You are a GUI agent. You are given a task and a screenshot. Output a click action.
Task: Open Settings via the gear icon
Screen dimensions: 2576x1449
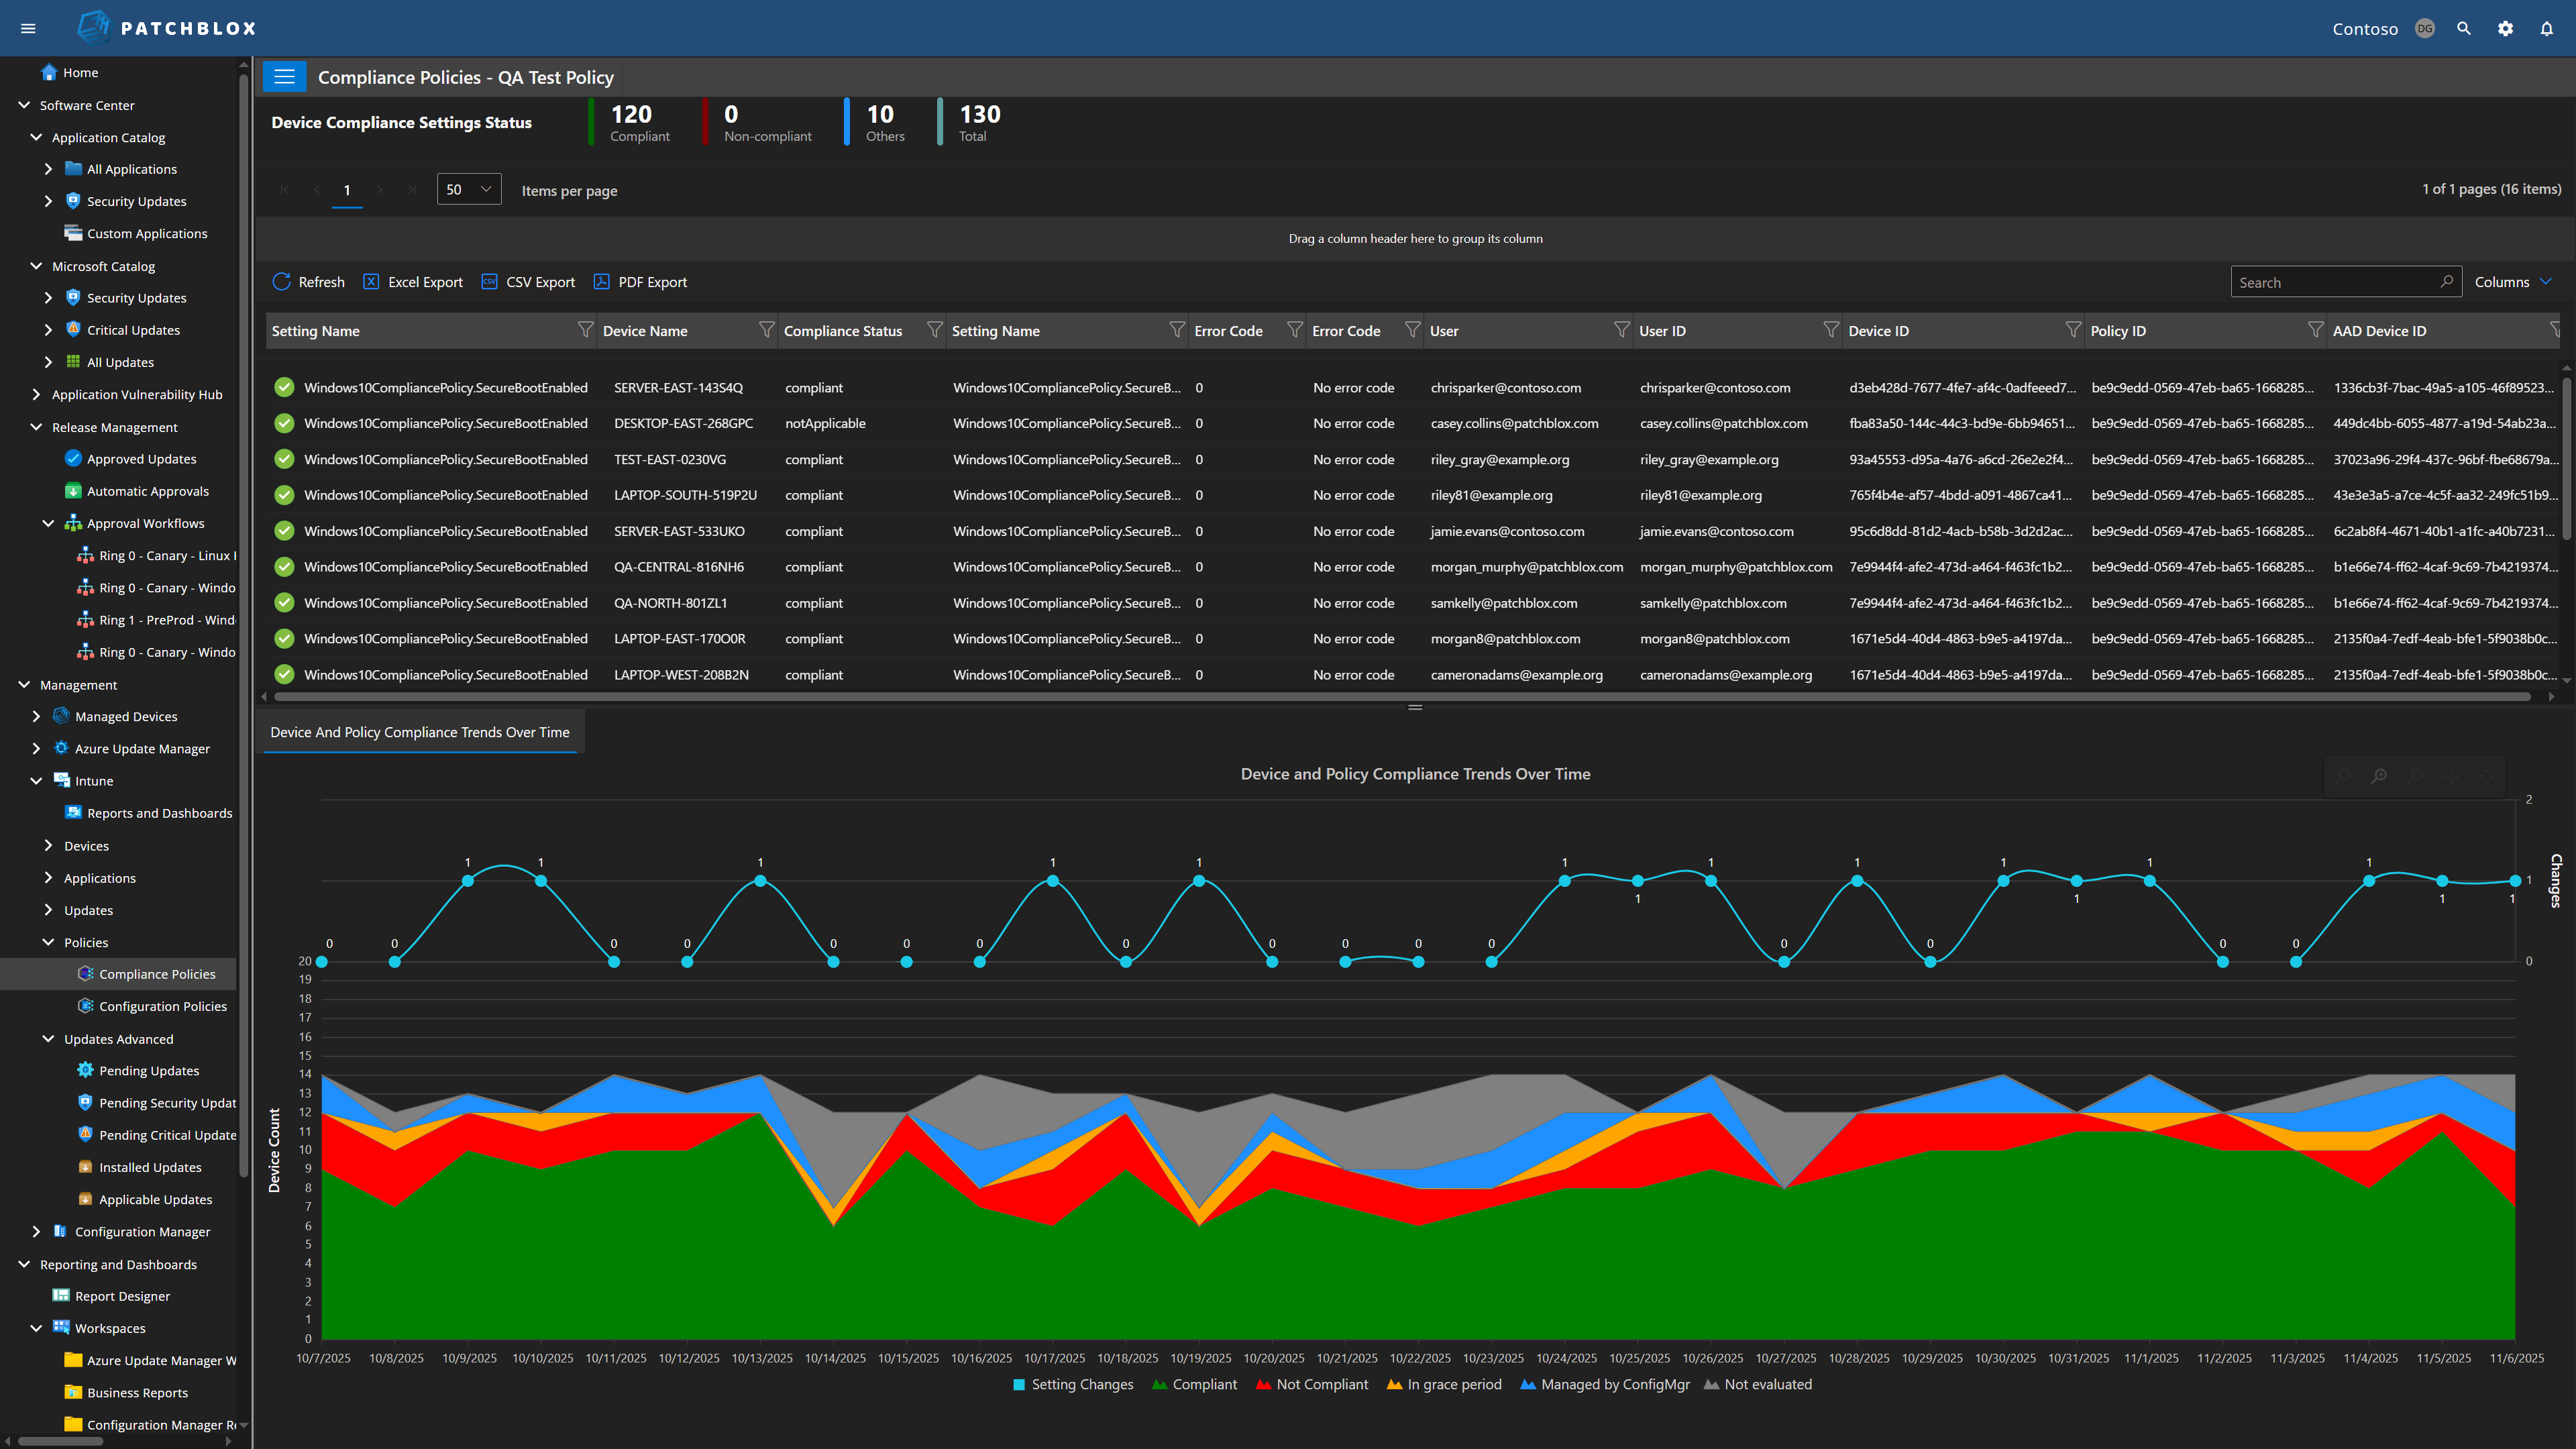tap(2505, 28)
